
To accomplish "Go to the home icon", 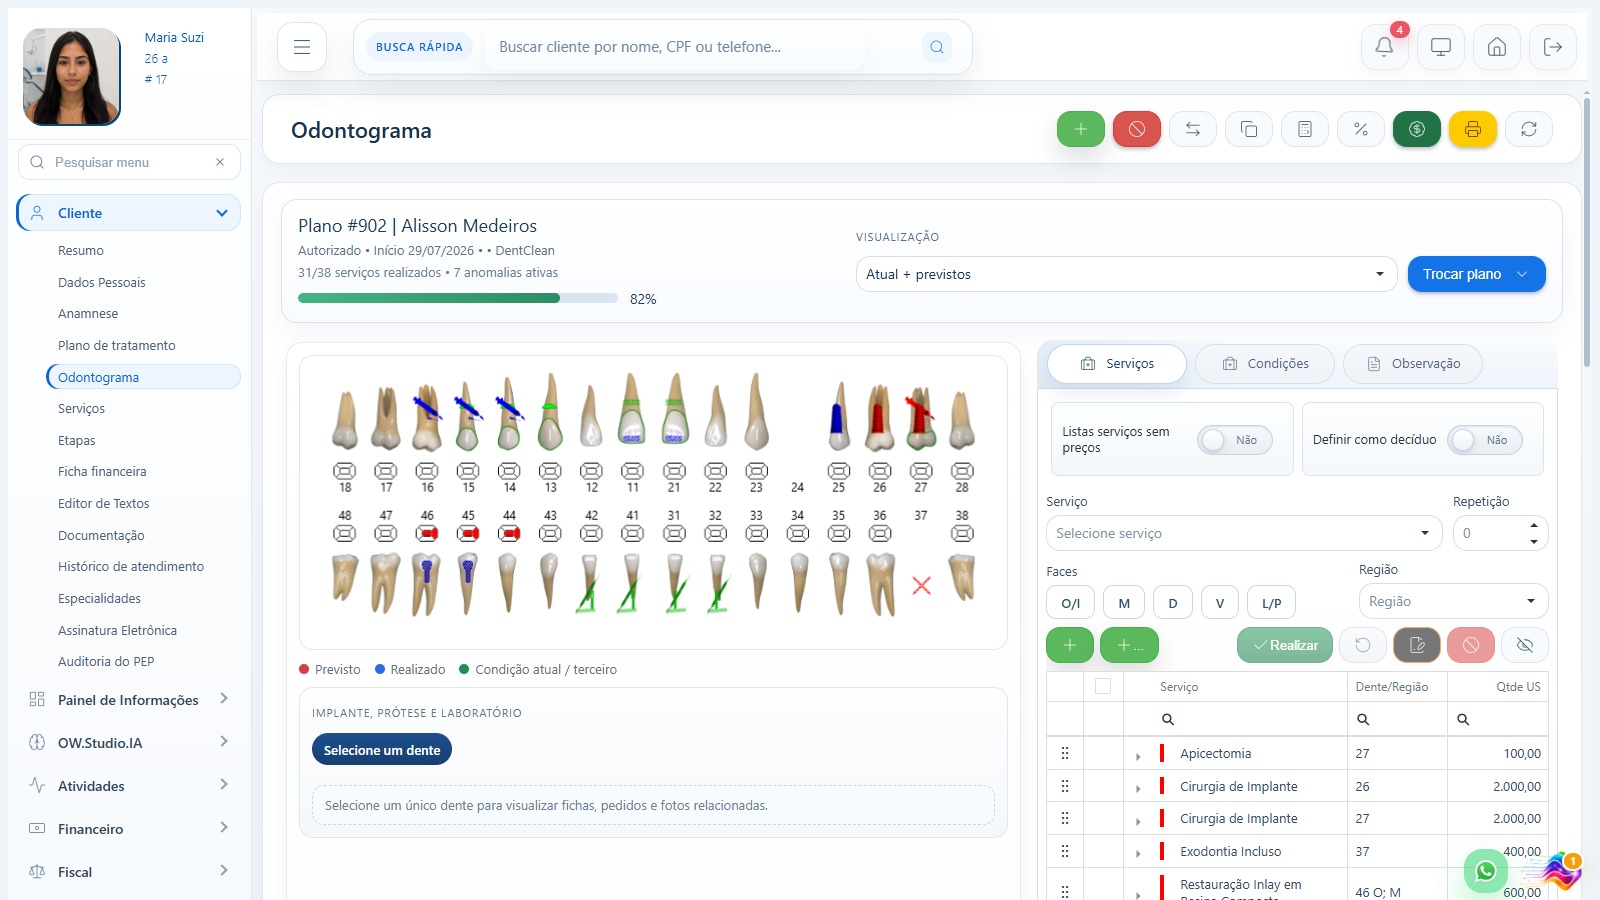I will click(1497, 47).
